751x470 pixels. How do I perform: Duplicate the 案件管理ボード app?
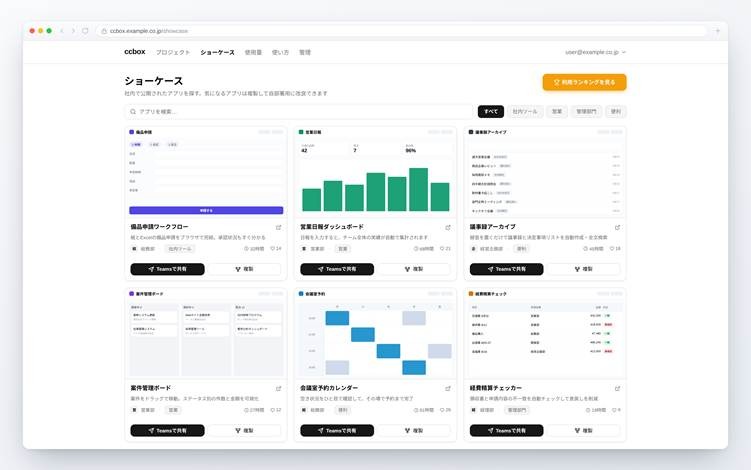[244, 431]
